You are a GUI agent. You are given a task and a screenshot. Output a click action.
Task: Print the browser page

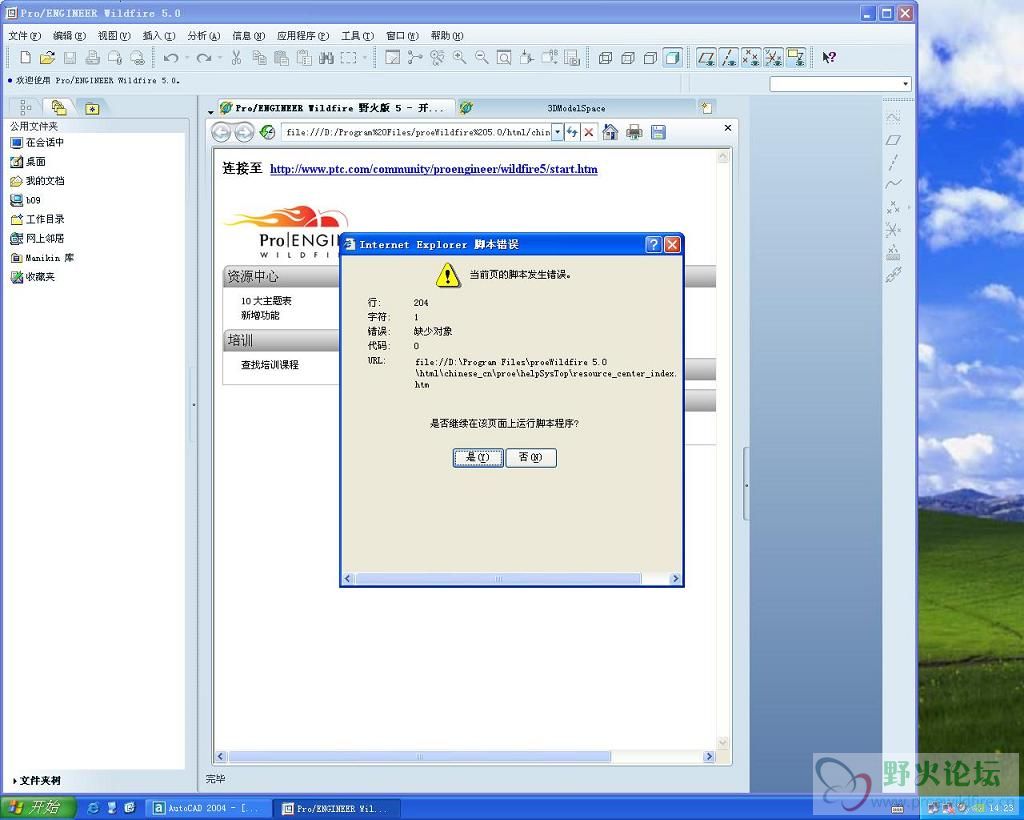click(x=634, y=133)
